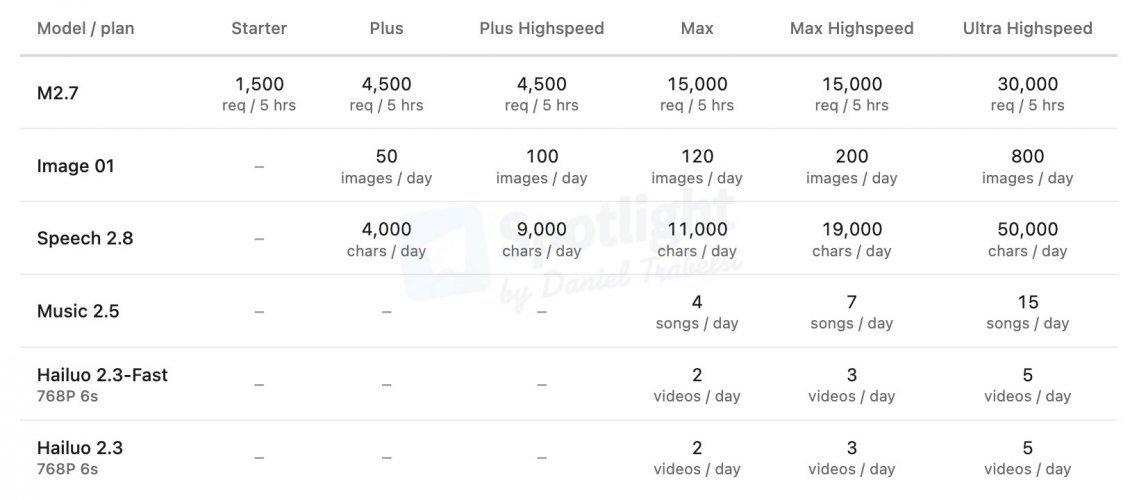The image size is (1139, 500).
Task: Click the Speech 2.8 row label
Action: [x=84, y=238]
